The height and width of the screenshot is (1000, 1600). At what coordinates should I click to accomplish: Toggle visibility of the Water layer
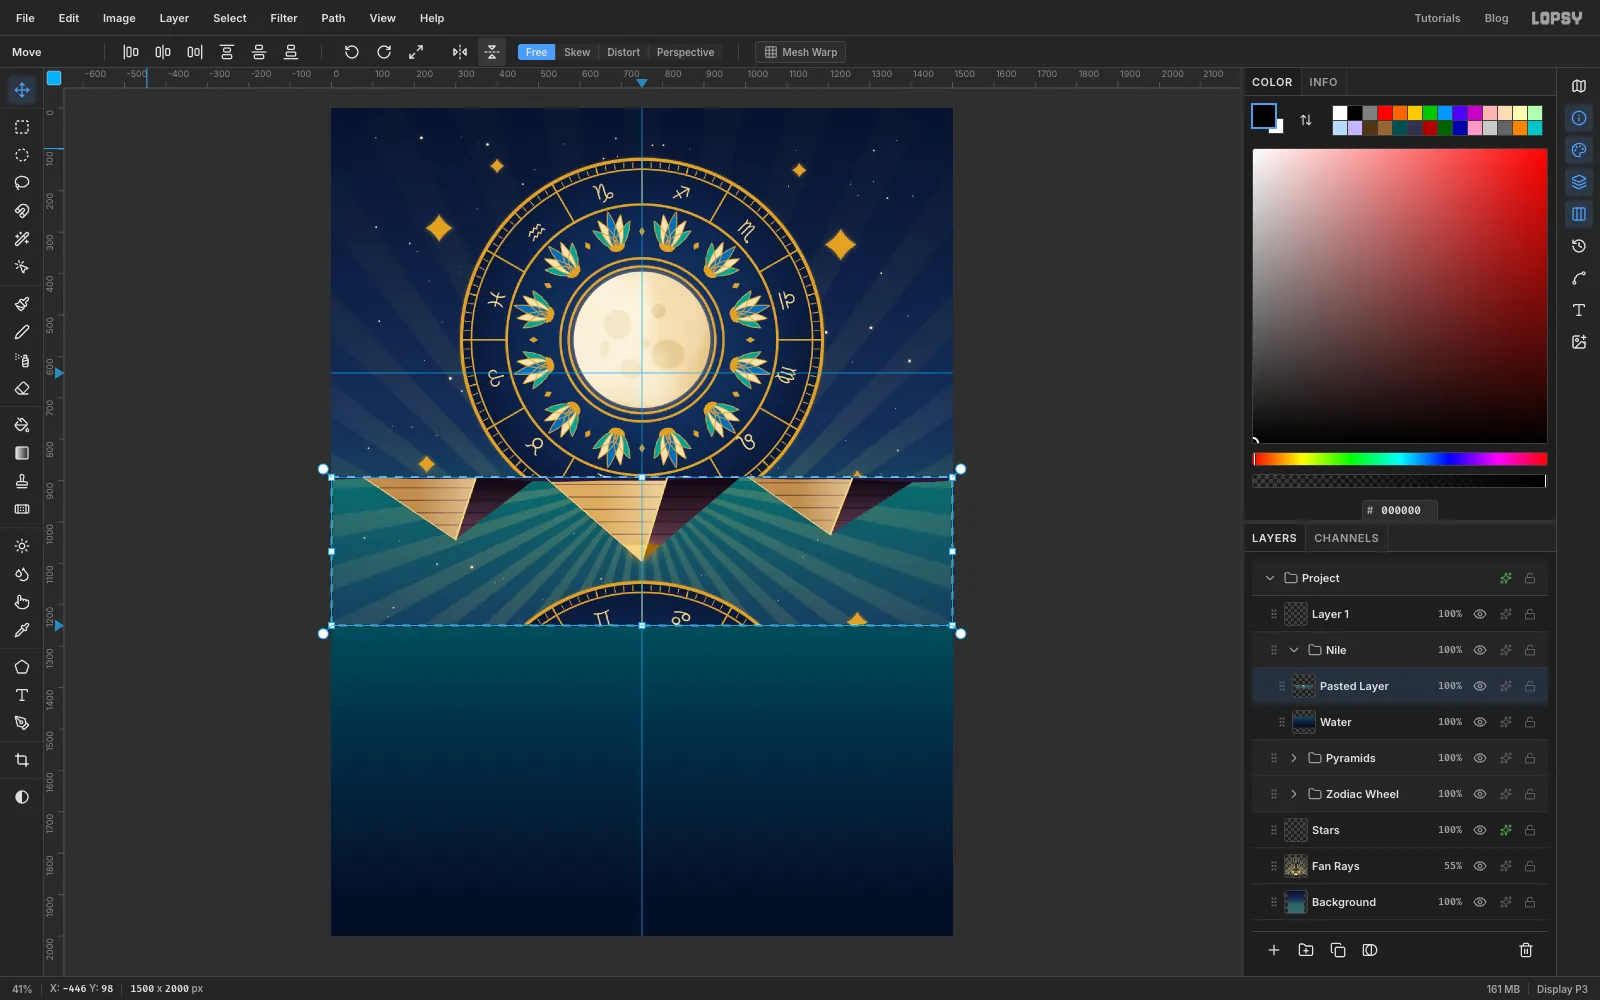tap(1480, 722)
